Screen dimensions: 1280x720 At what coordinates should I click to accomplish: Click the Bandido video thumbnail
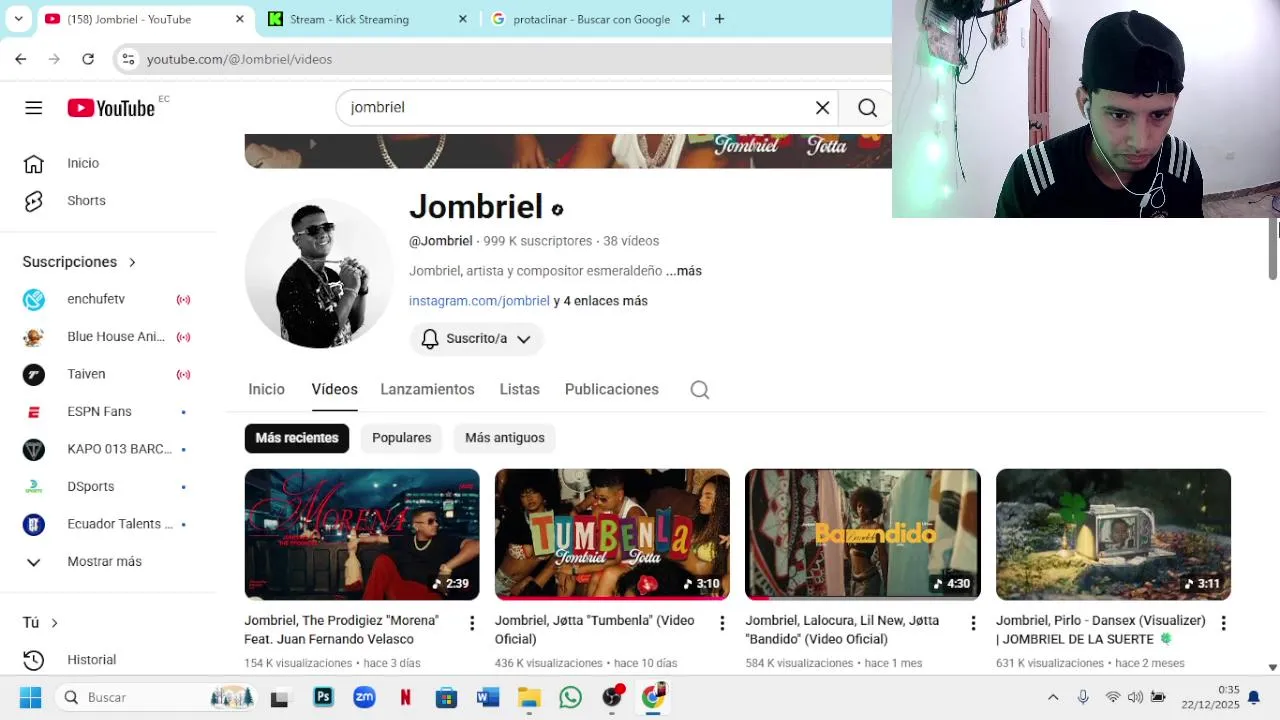[x=863, y=534]
